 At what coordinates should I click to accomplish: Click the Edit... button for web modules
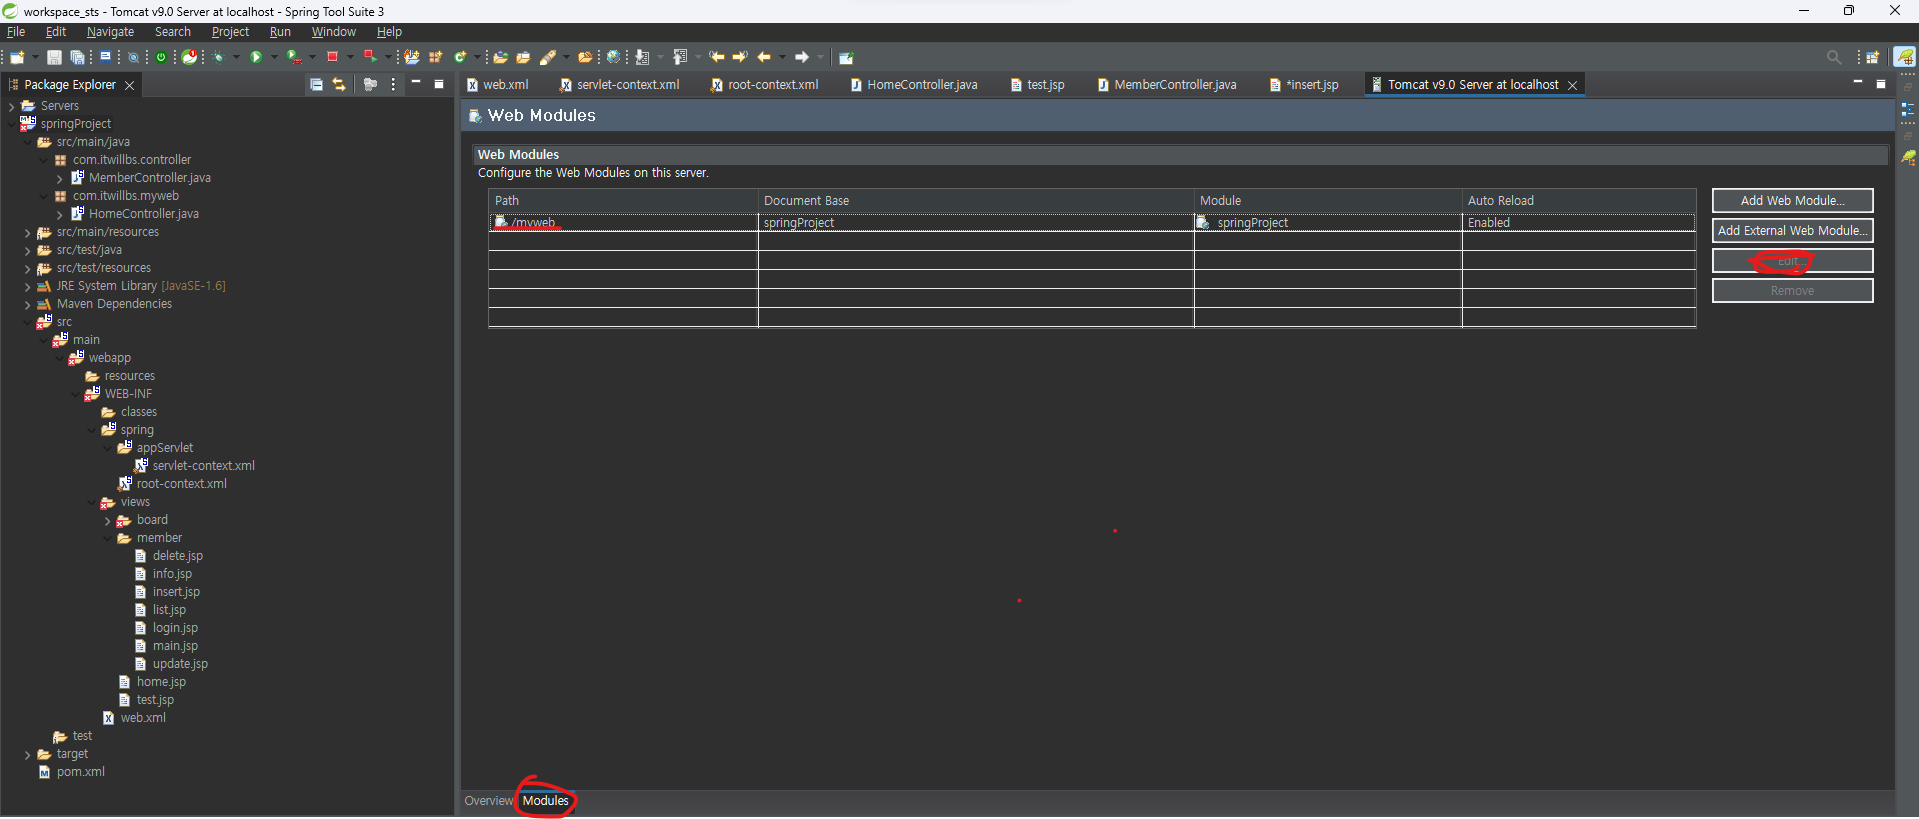point(1792,261)
